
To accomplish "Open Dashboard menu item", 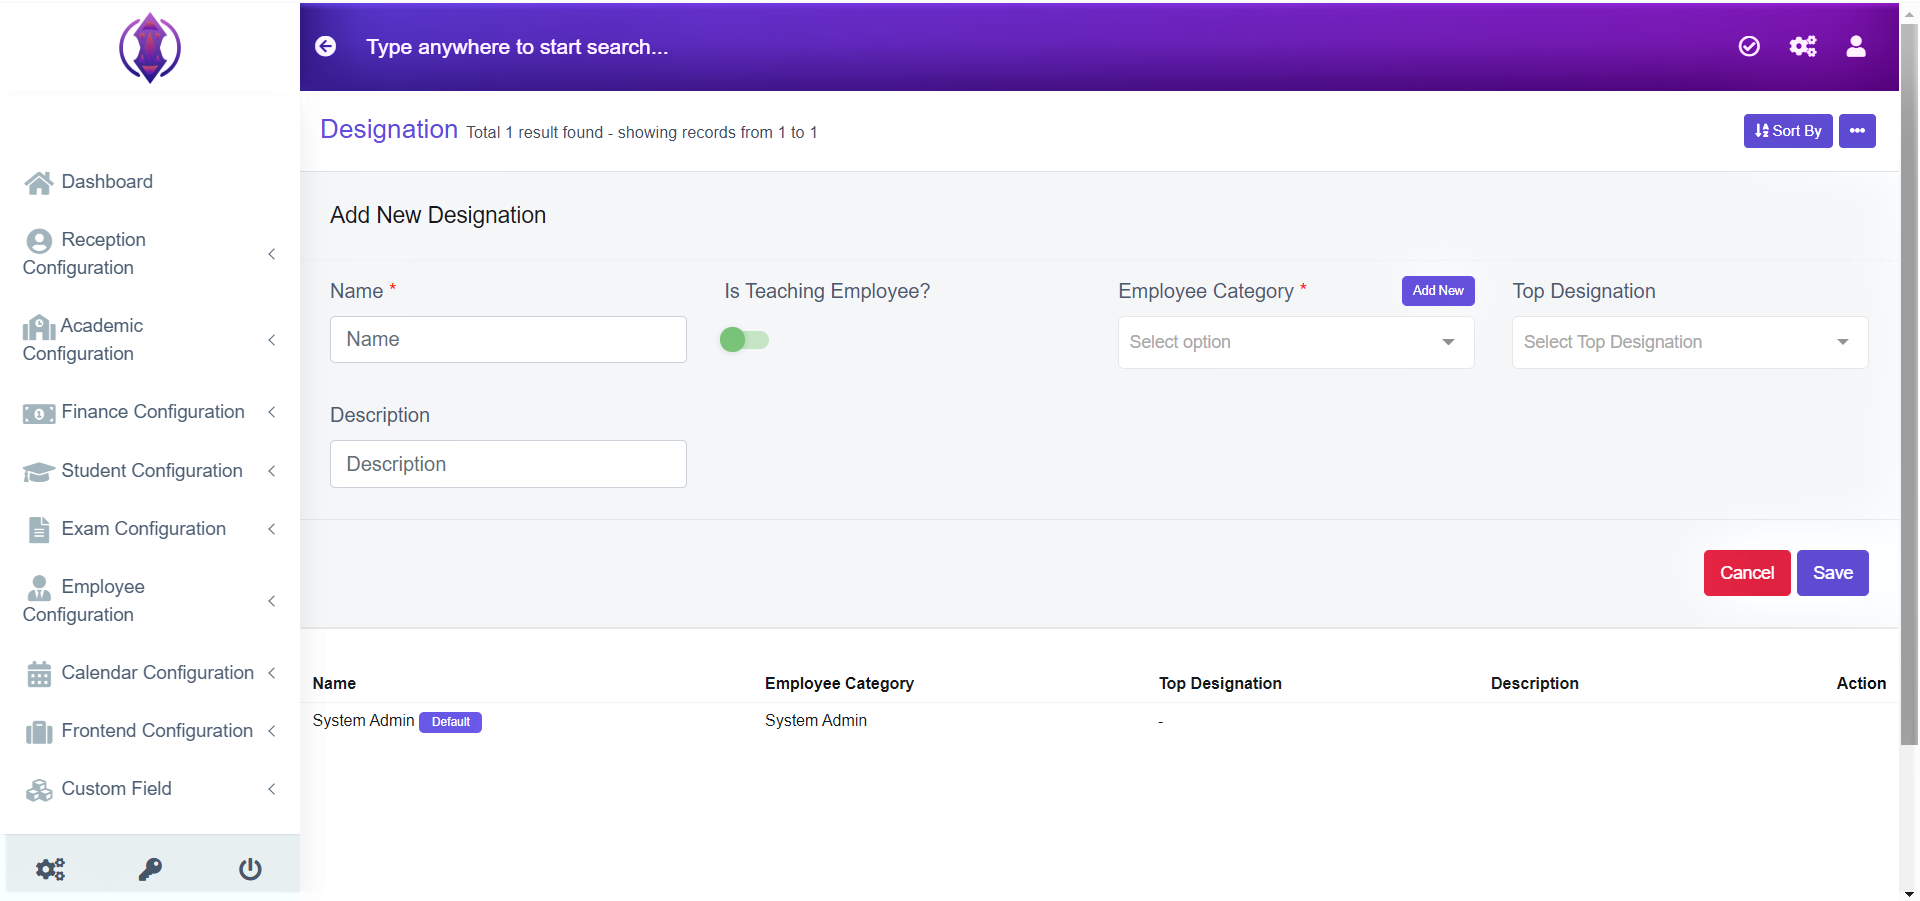I will point(107,182).
